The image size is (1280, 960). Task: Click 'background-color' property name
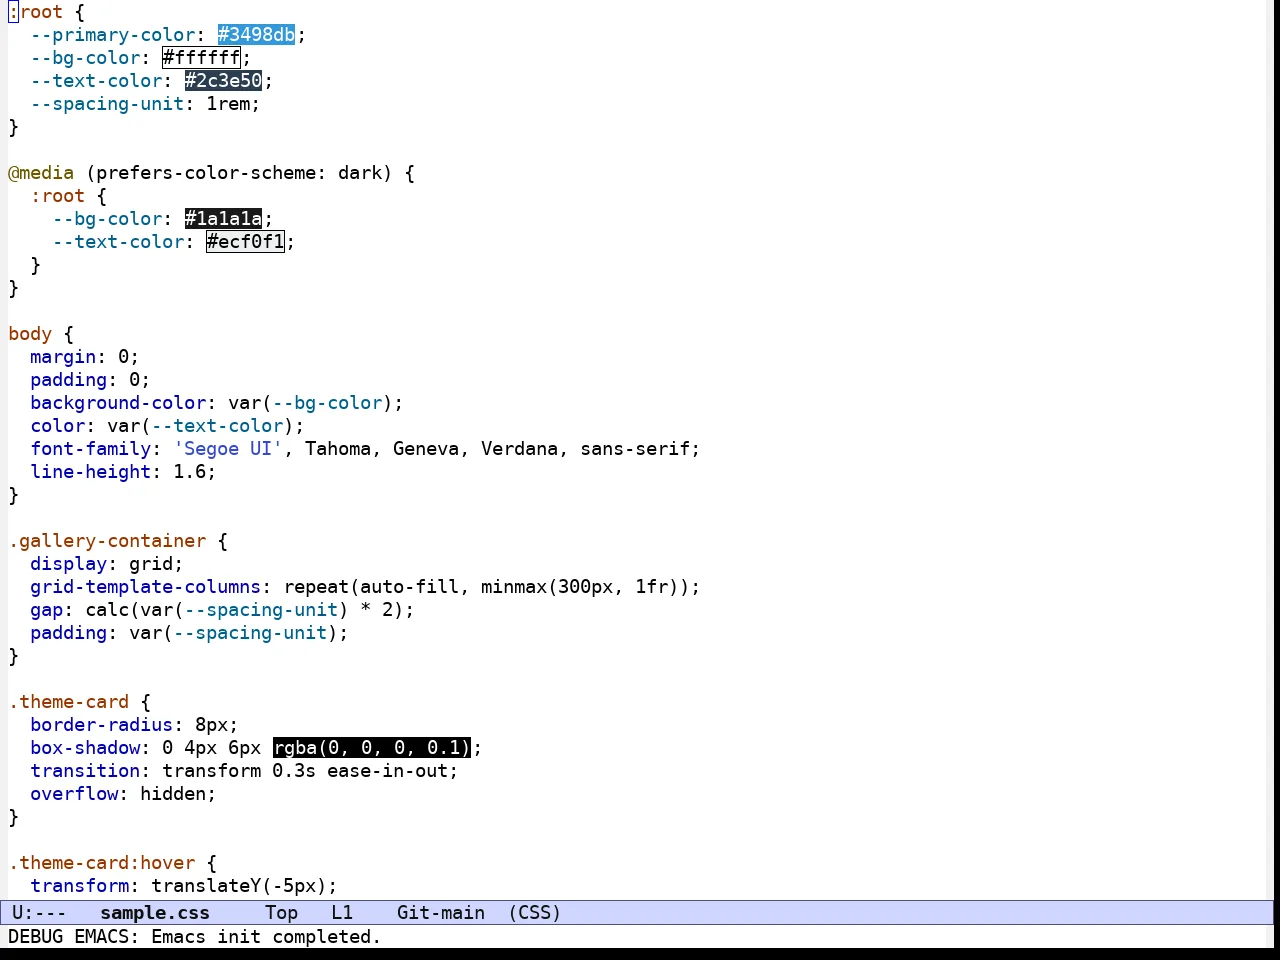(x=118, y=403)
